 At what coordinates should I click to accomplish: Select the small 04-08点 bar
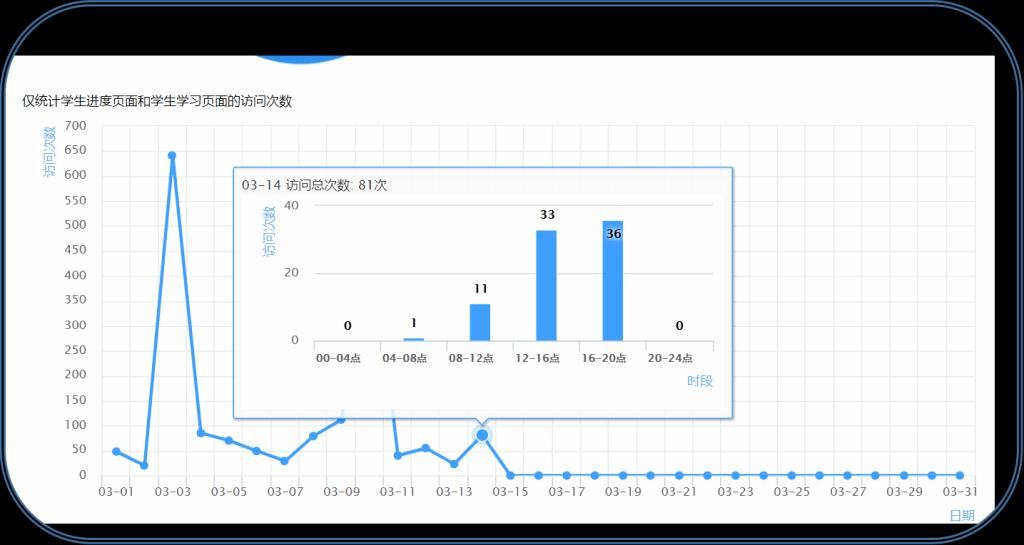413,339
